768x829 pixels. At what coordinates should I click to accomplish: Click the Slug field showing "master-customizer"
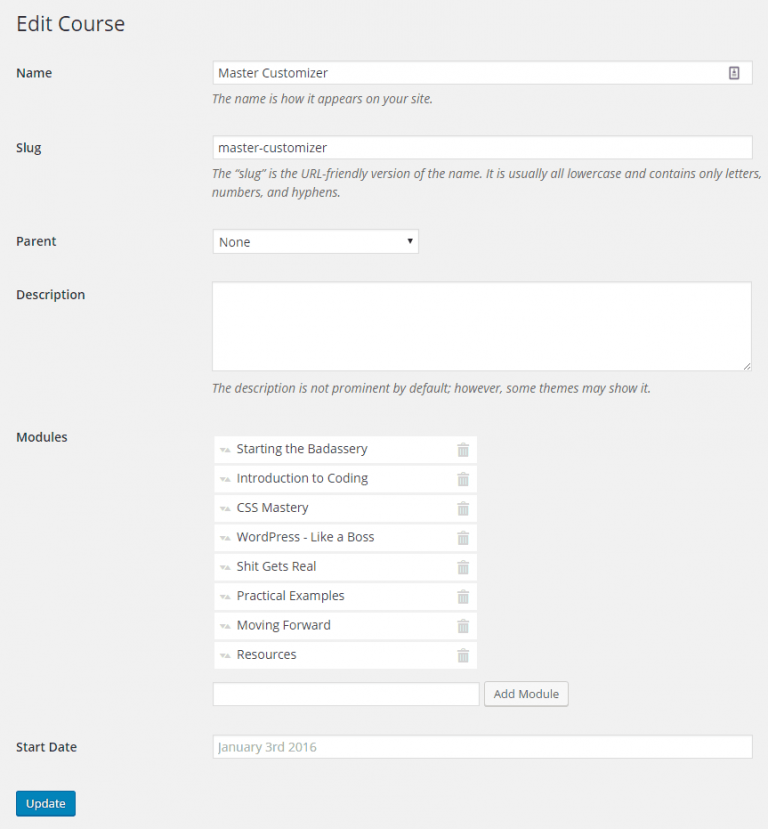point(450,147)
